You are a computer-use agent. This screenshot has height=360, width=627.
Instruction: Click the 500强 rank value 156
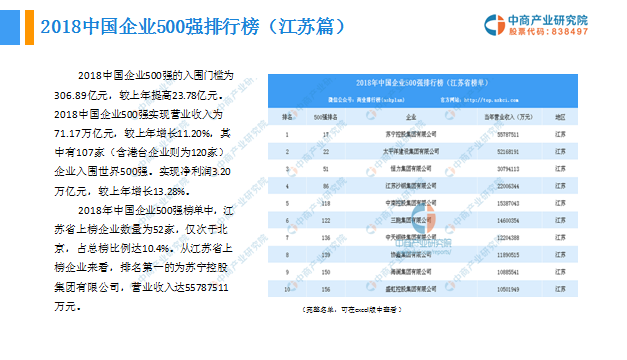pos(325,289)
